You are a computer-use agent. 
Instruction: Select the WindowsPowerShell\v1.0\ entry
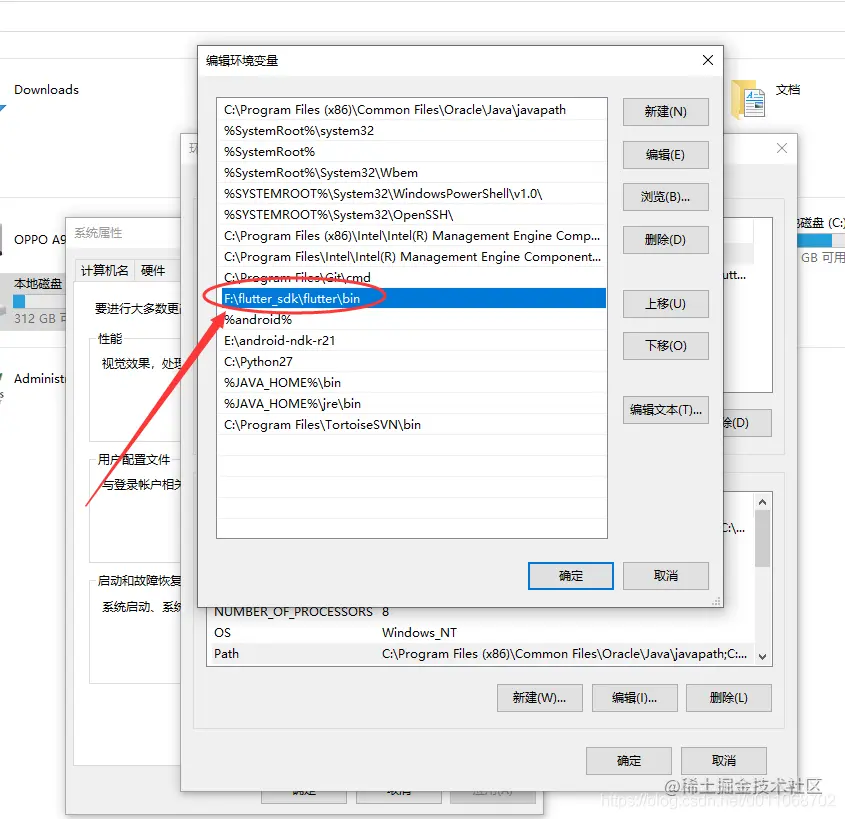pyautogui.click(x=412, y=194)
